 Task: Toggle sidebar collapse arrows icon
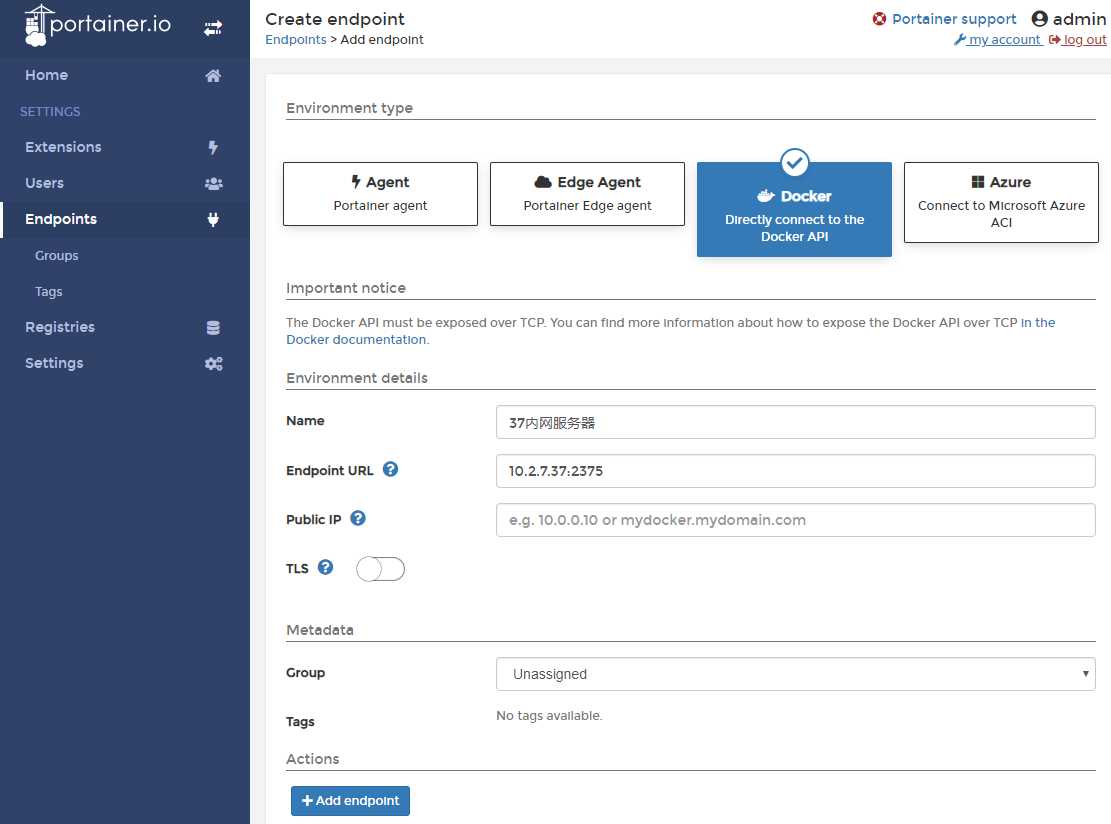tap(213, 28)
